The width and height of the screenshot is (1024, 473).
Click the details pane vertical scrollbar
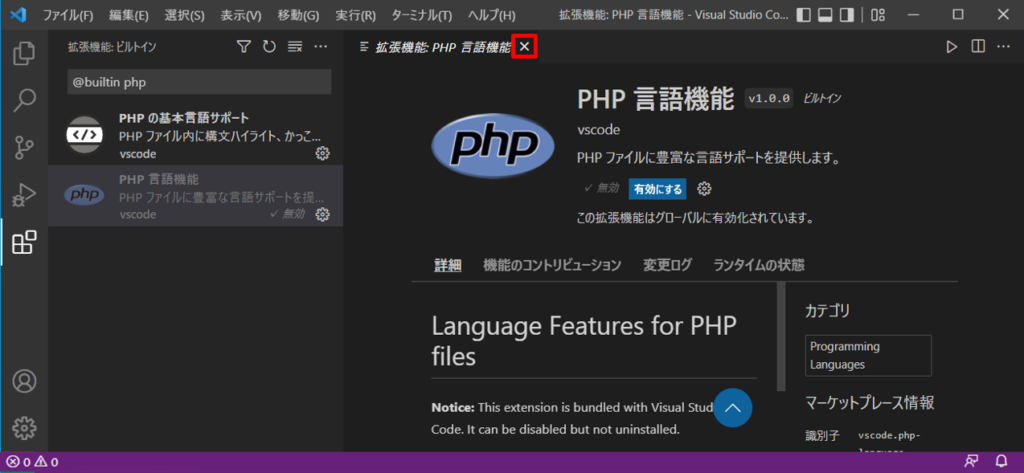pos(780,336)
